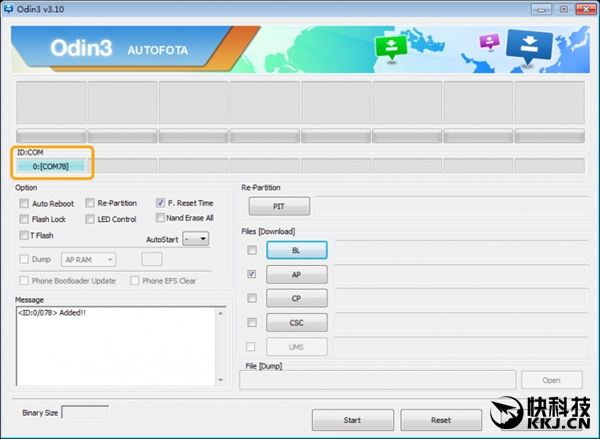
Task: Click the Message log scroll up arrow
Action: coord(221,313)
